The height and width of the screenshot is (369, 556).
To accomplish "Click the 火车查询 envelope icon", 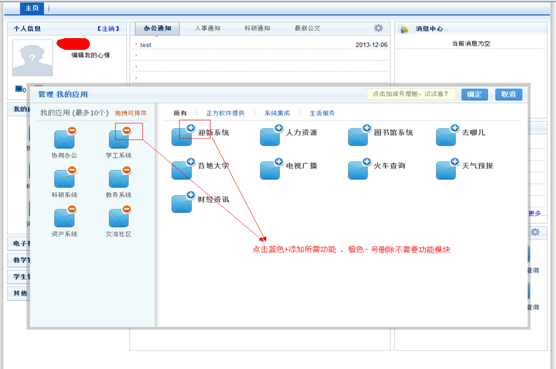I will click(358, 170).
